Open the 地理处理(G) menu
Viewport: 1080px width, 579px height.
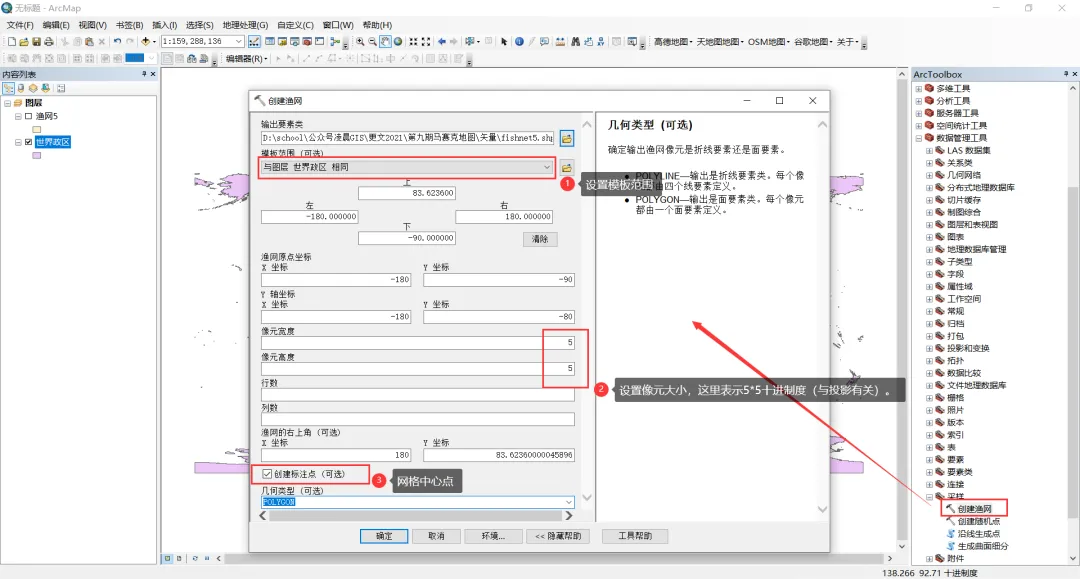pyautogui.click(x=245, y=25)
